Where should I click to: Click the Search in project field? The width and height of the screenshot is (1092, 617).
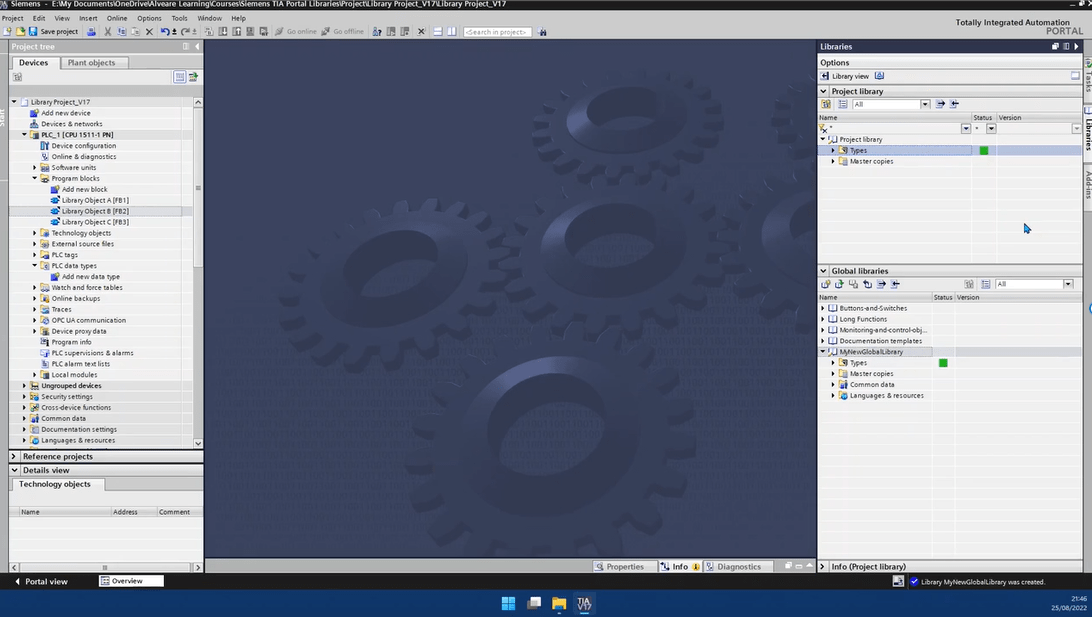click(497, 32)
